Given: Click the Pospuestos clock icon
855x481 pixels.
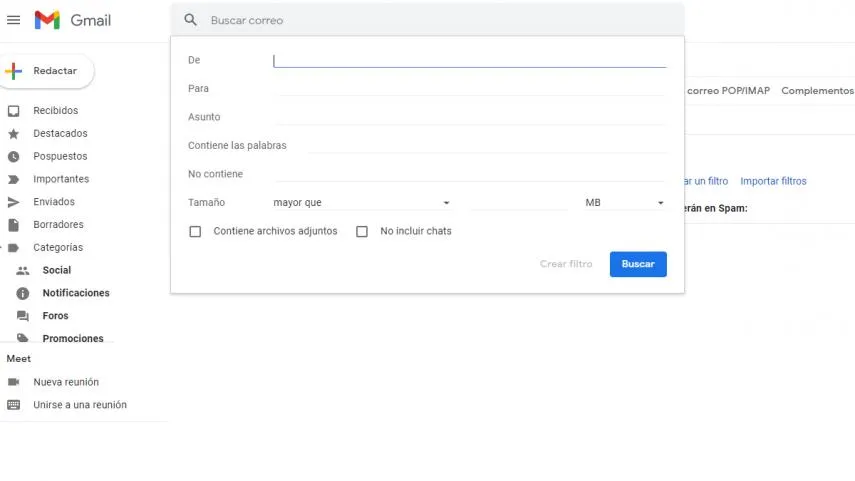Looking at the screenshot, I should tap(14, 157).
